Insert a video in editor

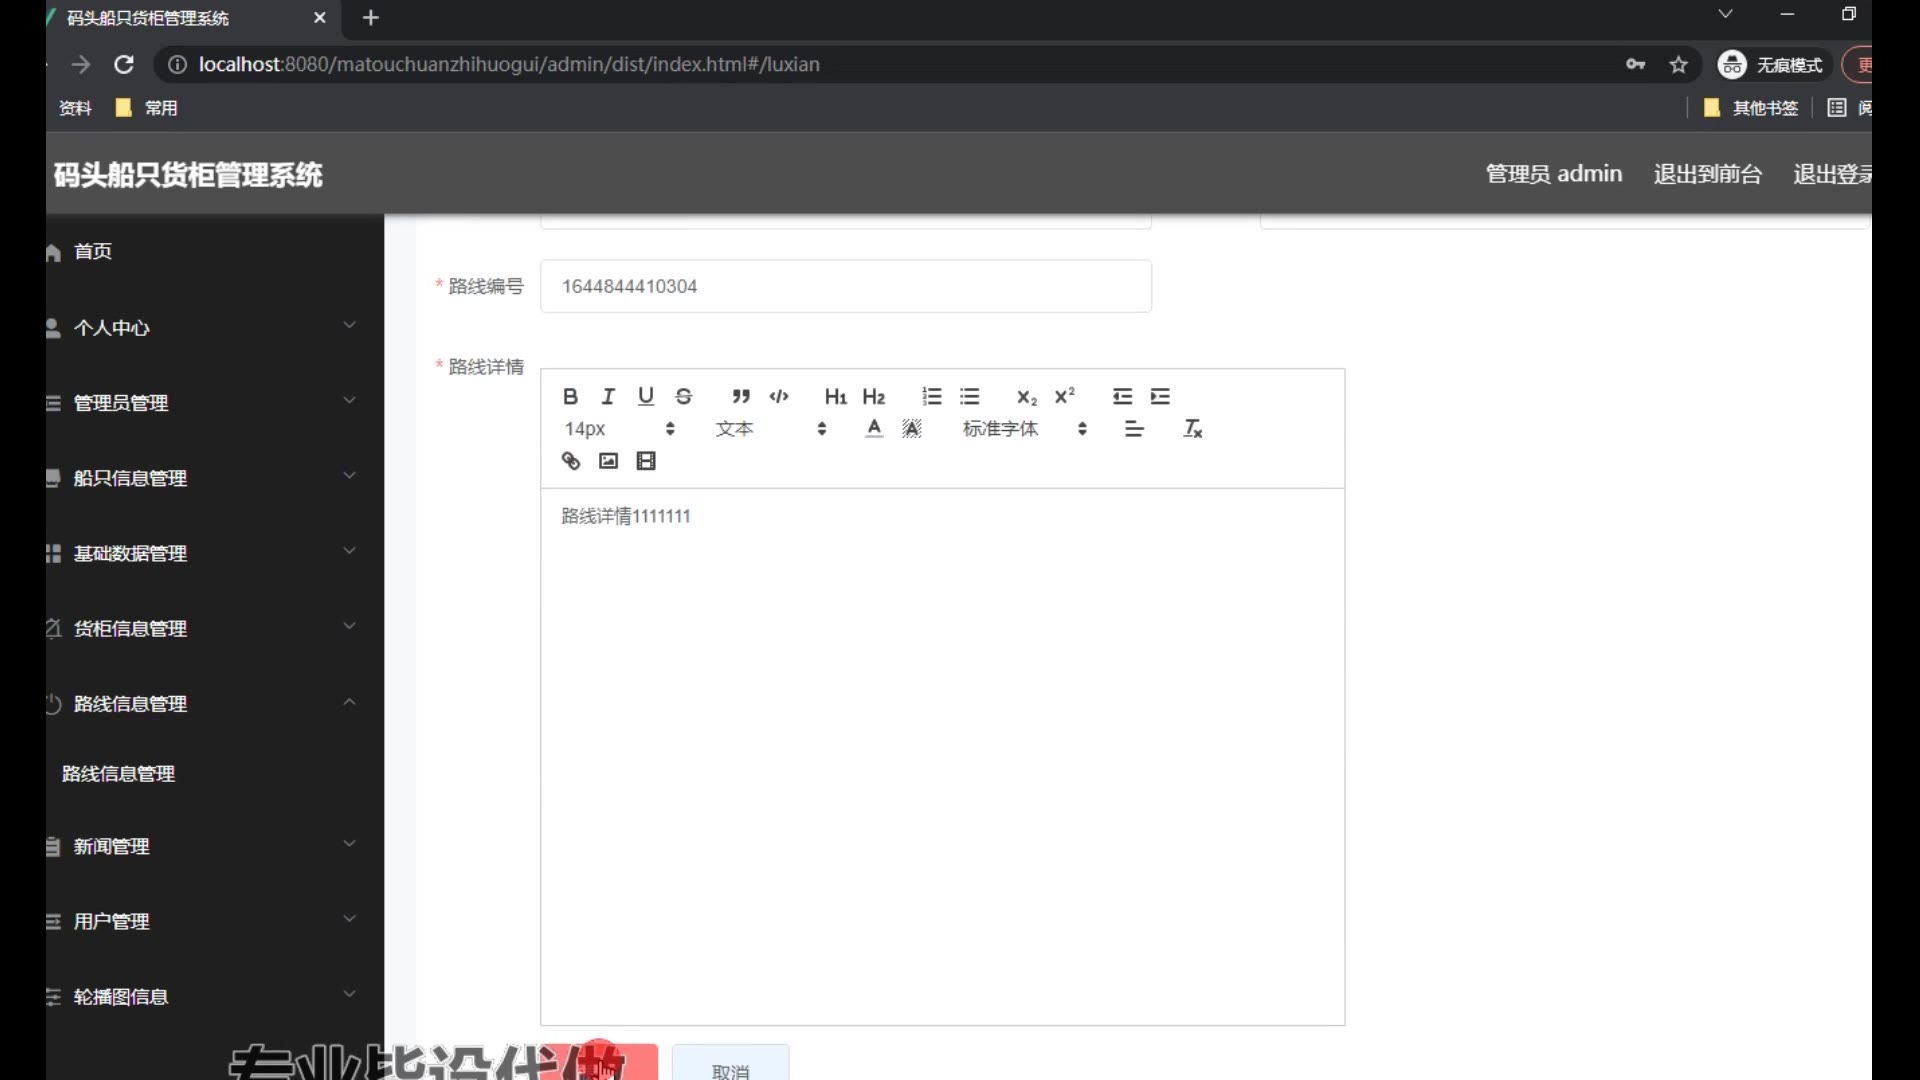pos(646,461)
